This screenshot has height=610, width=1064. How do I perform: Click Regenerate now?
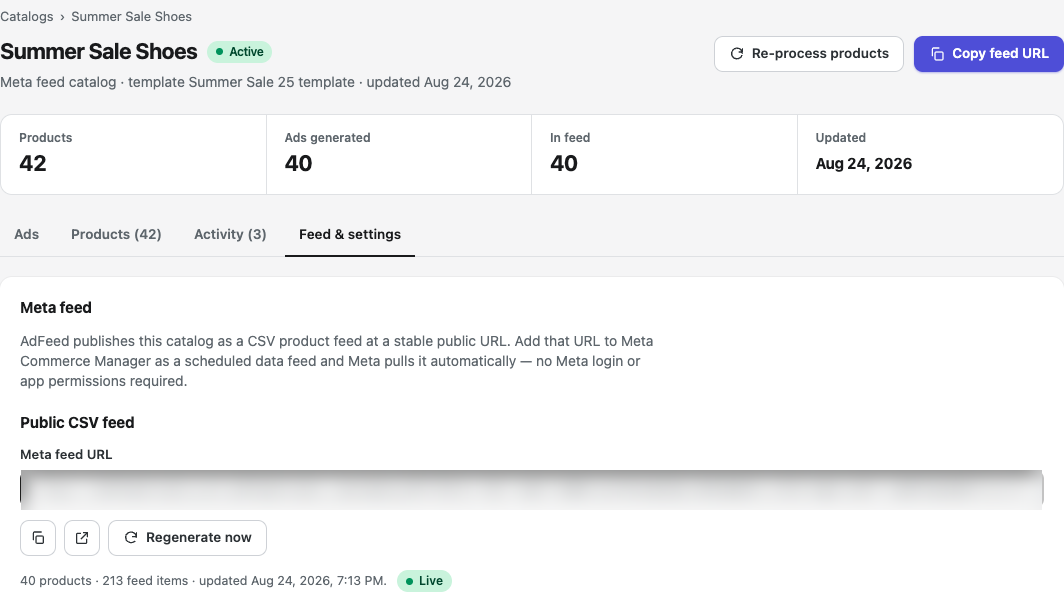[187, 538]
